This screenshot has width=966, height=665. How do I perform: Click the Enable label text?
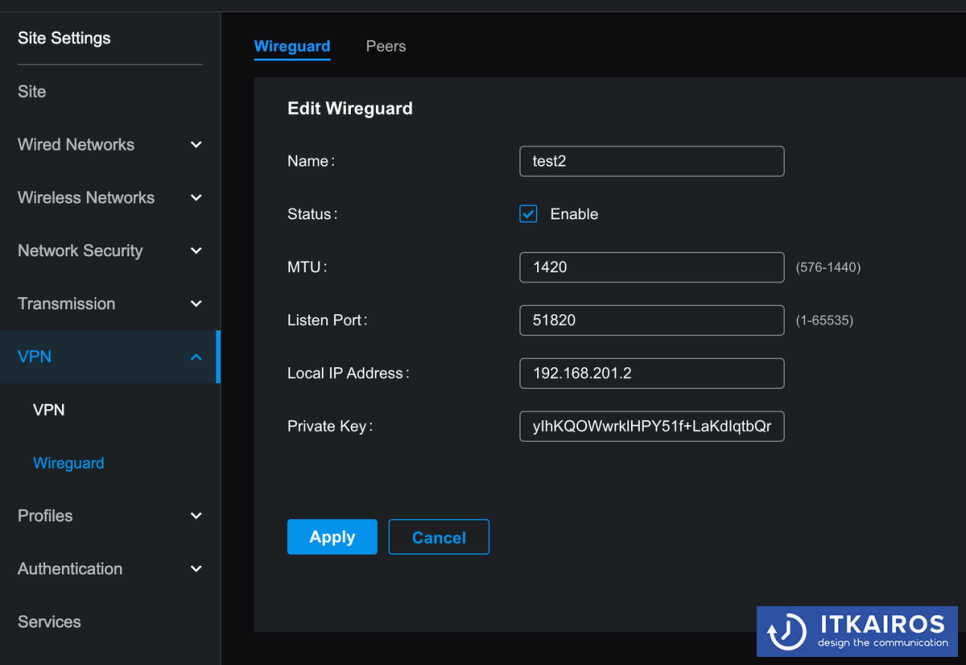pyautogui.click(x=574, y=214)
